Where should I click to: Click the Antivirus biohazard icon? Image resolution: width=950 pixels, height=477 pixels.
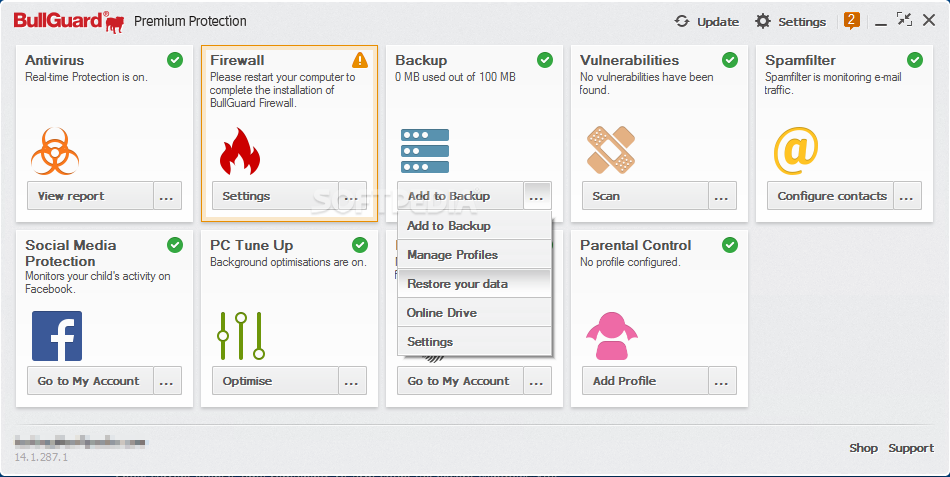pyautogui.click(x=55, y=151)
